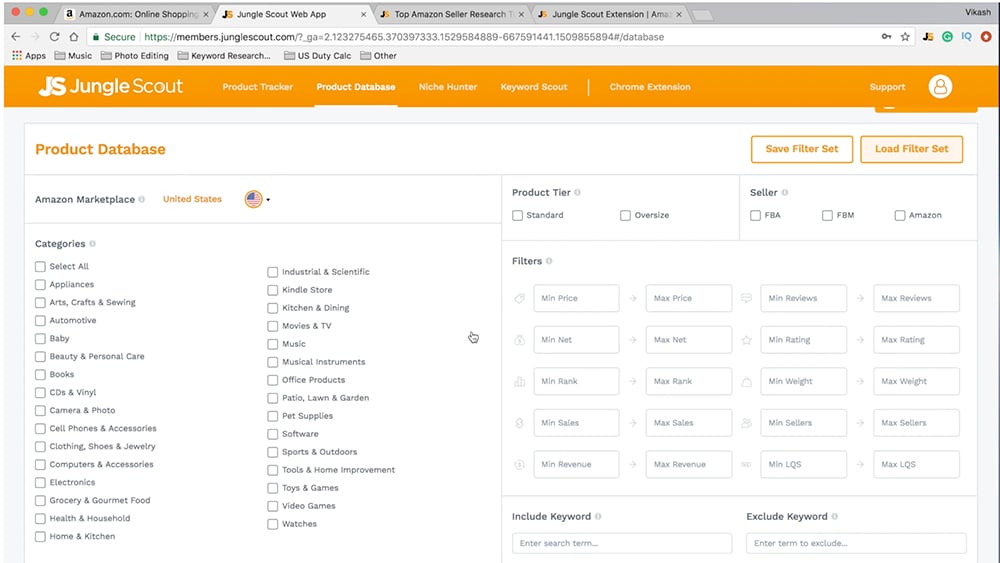The image size is (1000, 563).
Task: Click the price tag icon near Min Price
Action: coord(520,298)
